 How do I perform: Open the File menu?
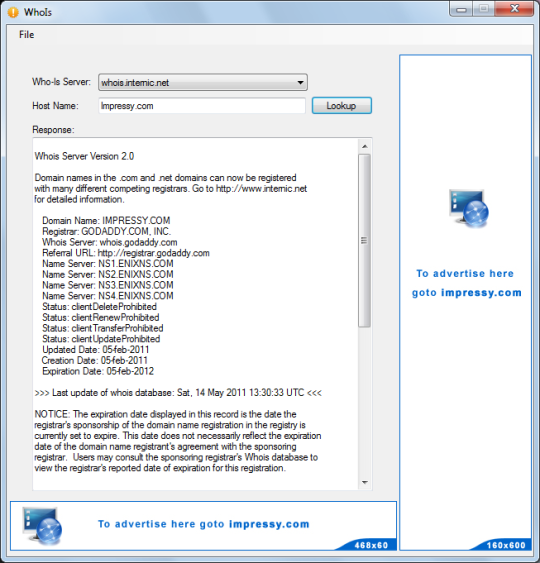point(27,35)
